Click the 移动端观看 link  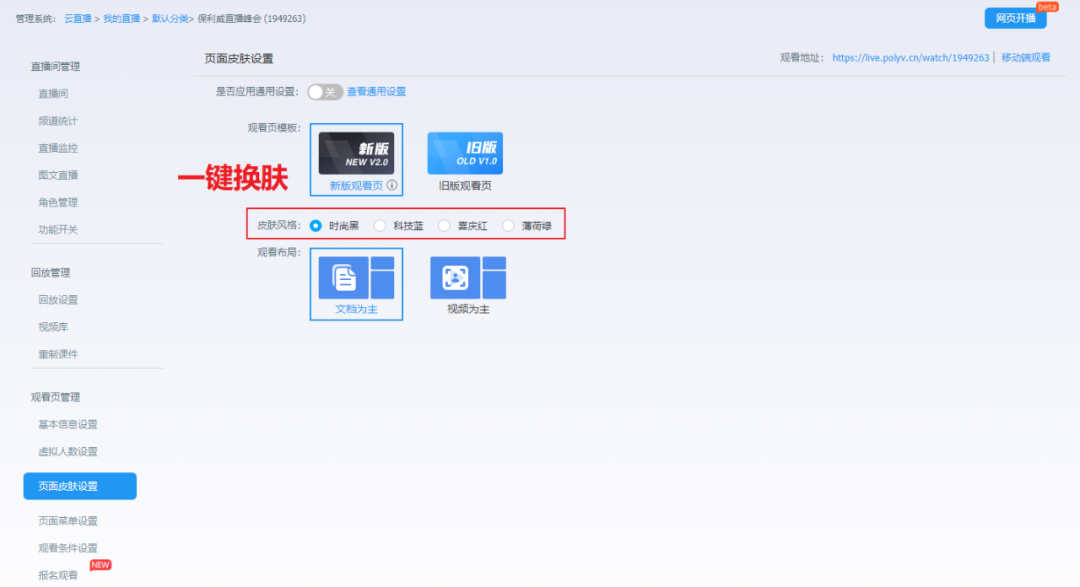tap(1025, 58)
